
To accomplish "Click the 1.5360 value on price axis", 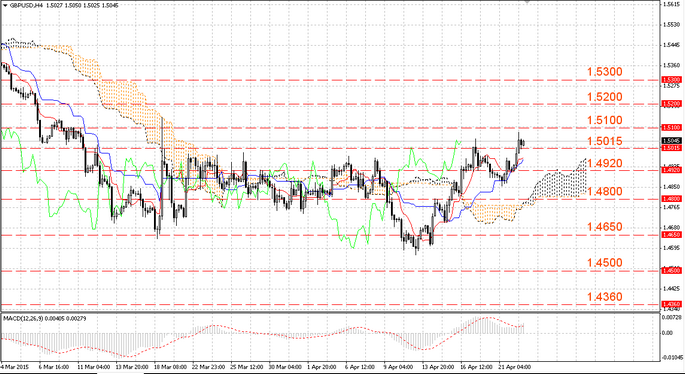I will click(x=671, y=66).
